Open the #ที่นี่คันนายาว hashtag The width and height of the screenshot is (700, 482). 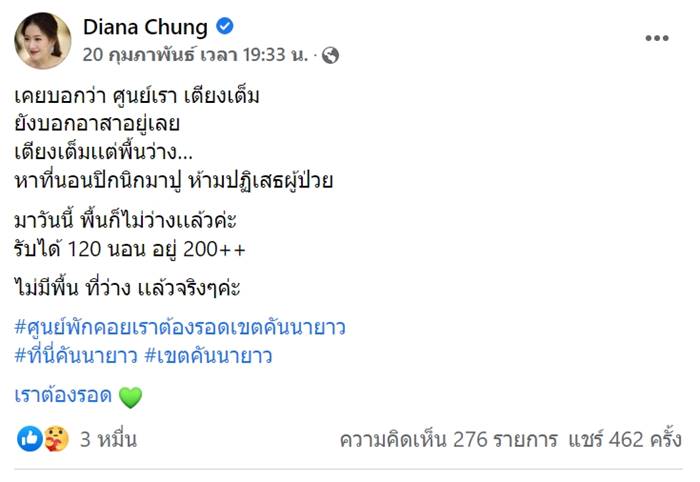[75, 354]
